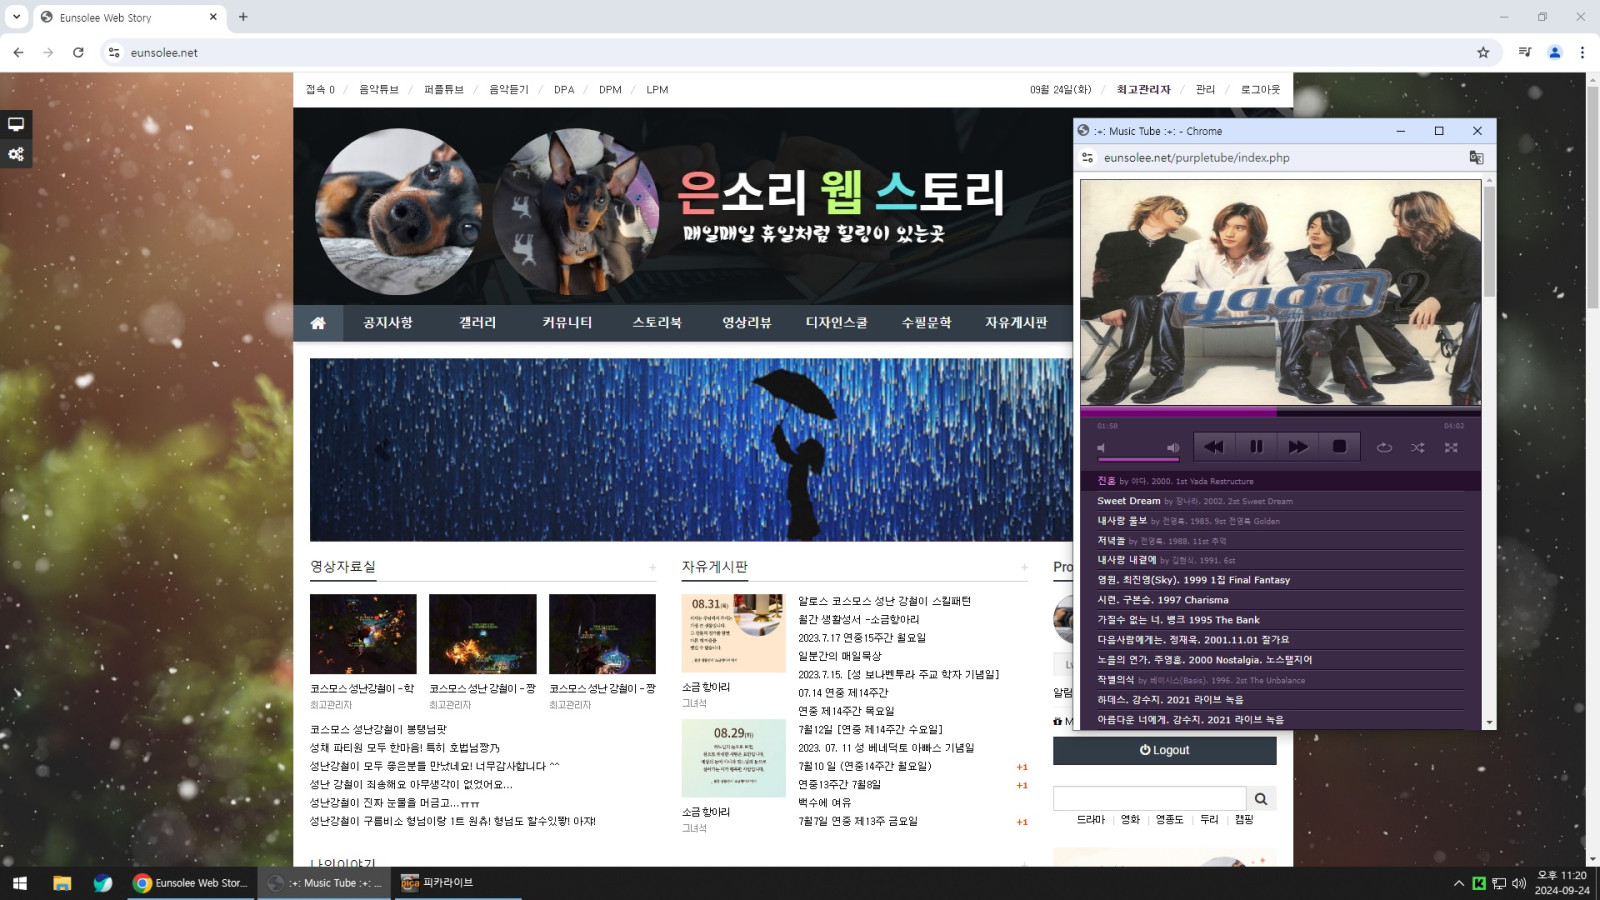Click the song progress bar
The width and height of the screenshot is (1600, 900).
point(1280,411)
